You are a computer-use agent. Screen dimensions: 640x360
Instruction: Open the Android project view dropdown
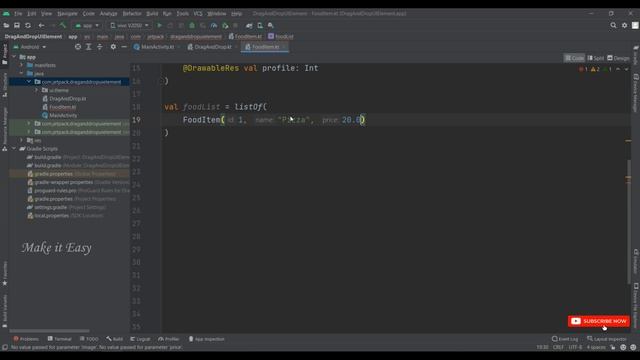30,47
